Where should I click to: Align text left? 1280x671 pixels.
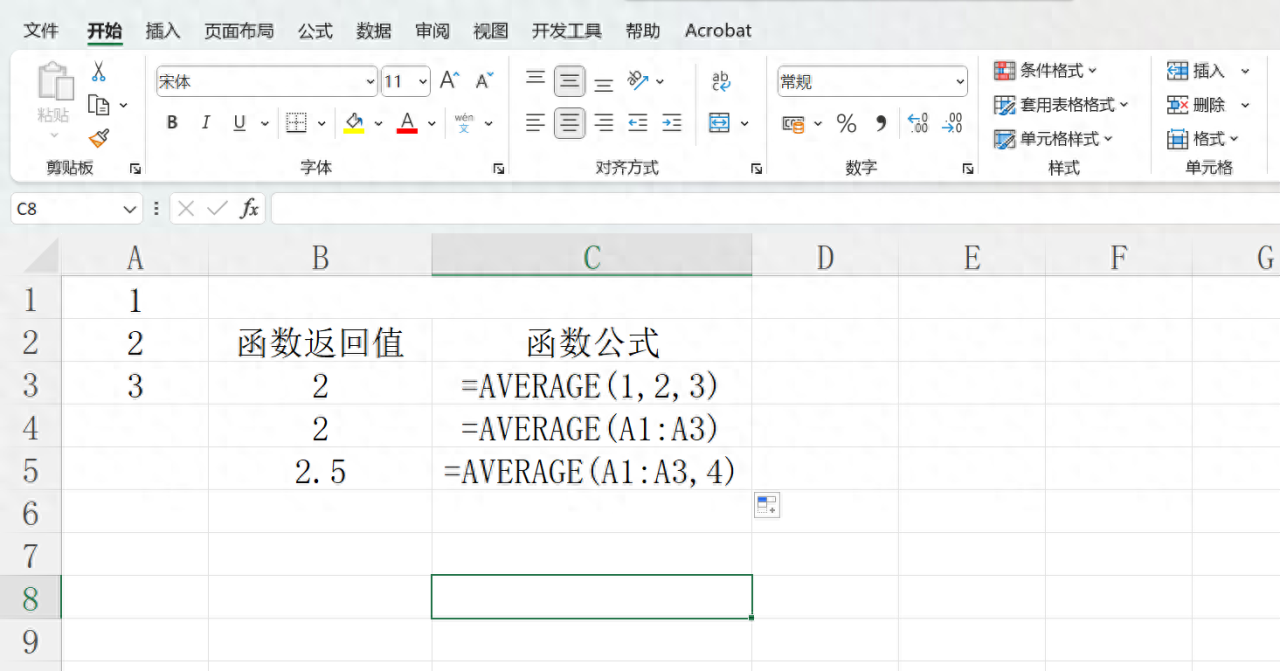(536, 123)
